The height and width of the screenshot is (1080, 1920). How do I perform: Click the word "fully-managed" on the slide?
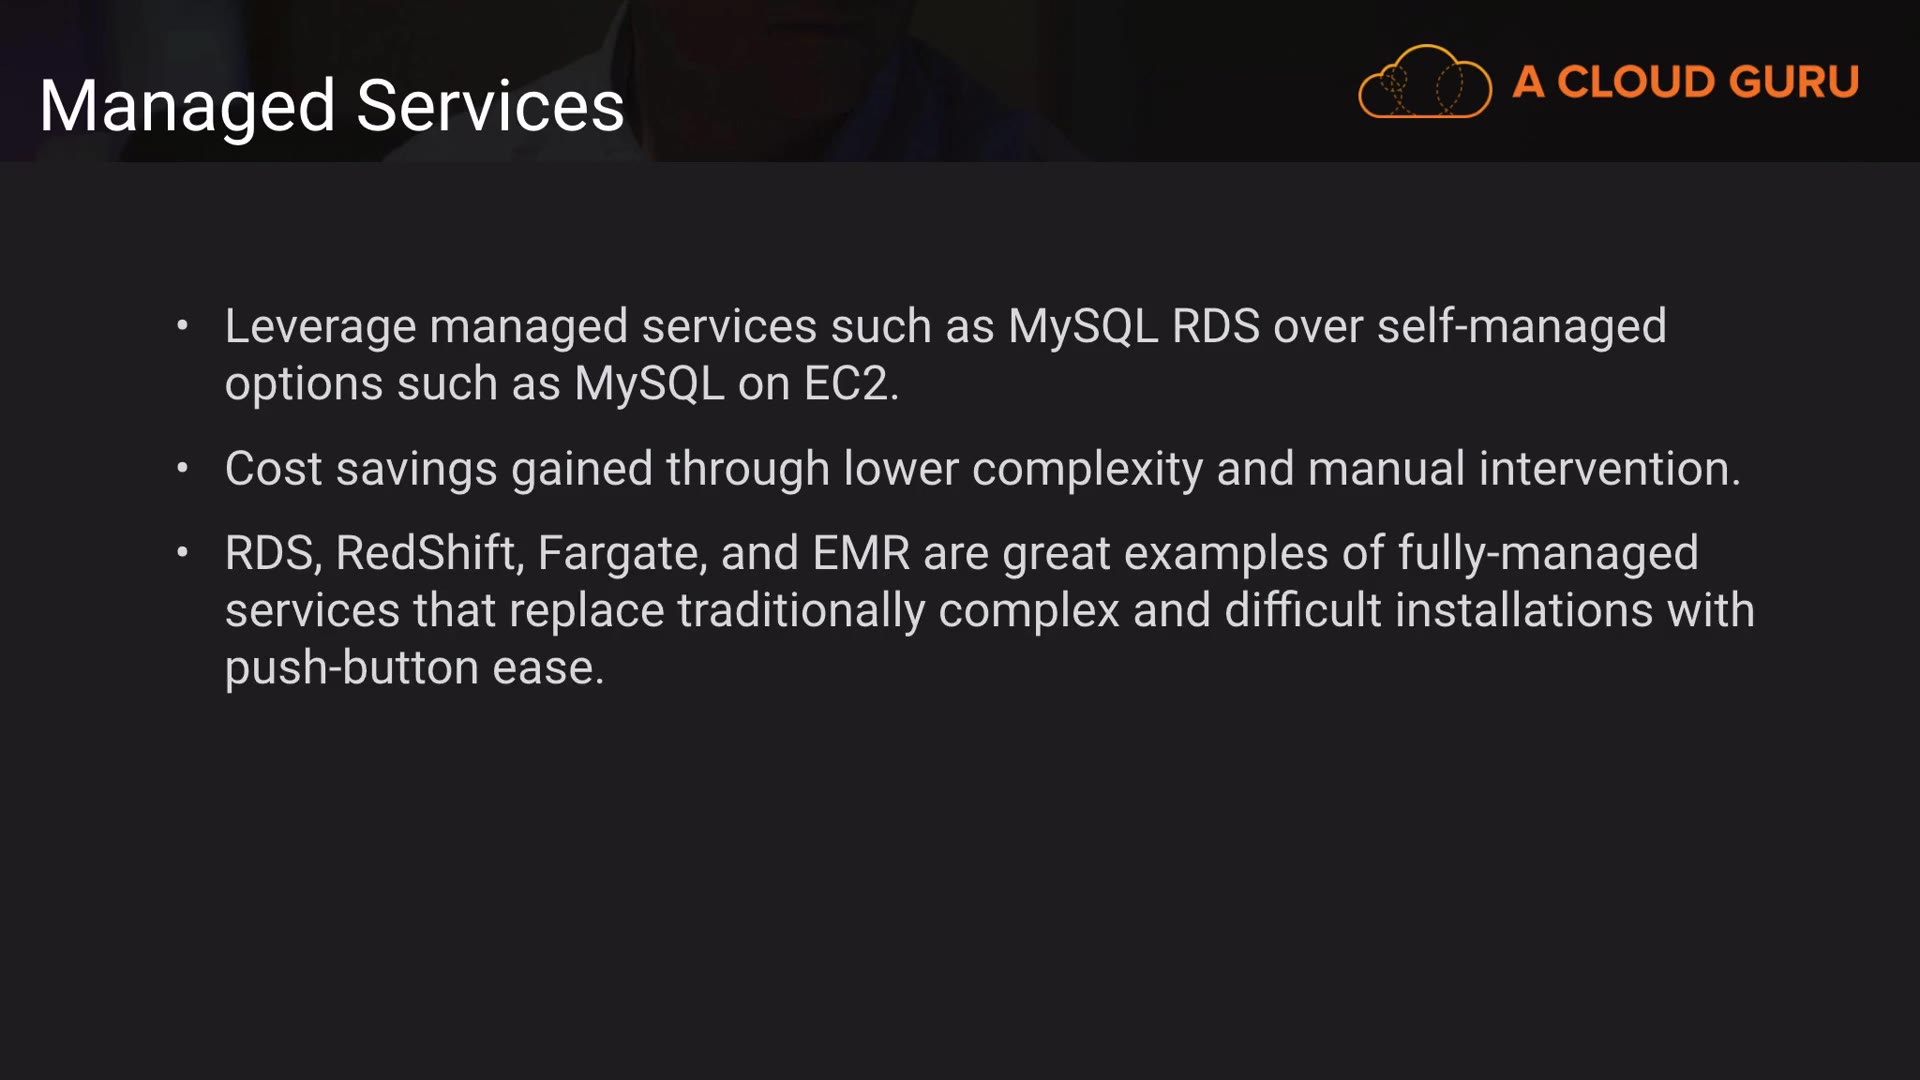tap(1547, 553)
